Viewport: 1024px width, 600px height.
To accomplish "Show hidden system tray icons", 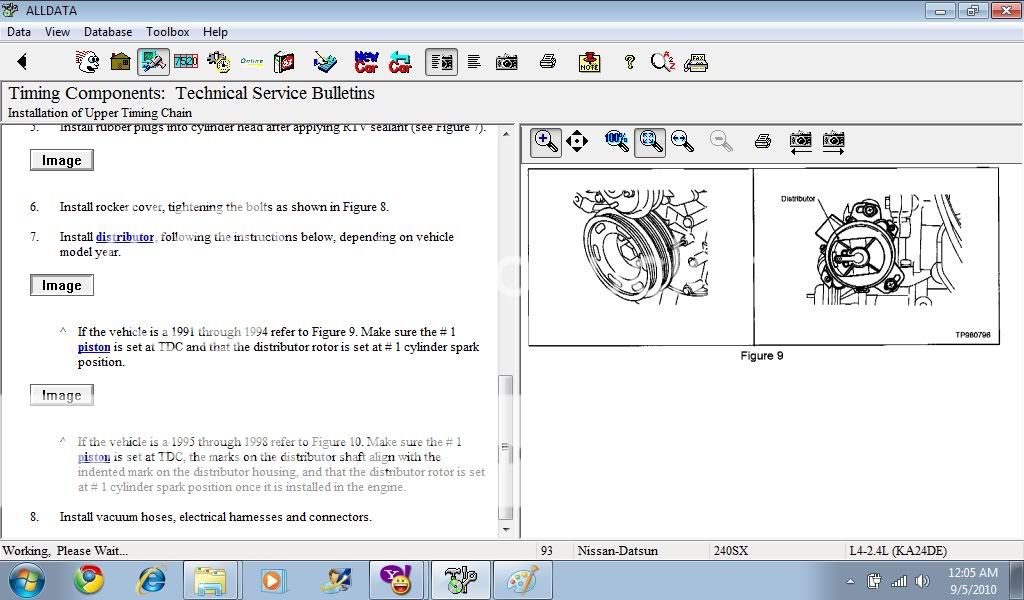I will pos(850,581).
